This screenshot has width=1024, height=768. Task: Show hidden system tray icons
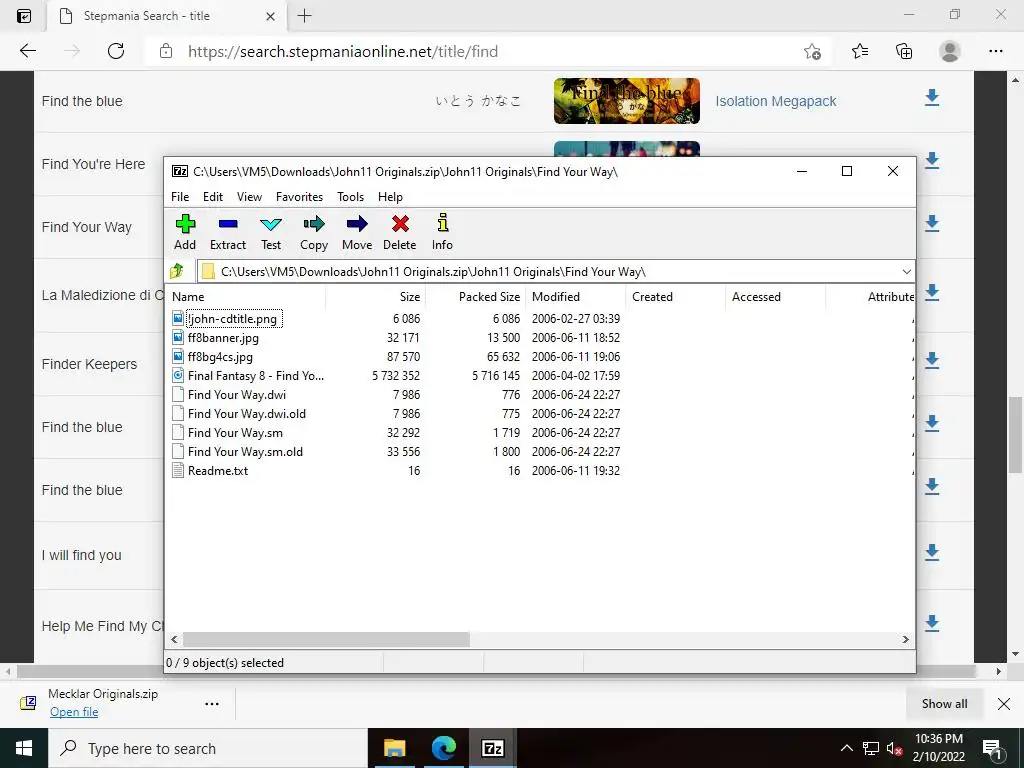[846, 748]
